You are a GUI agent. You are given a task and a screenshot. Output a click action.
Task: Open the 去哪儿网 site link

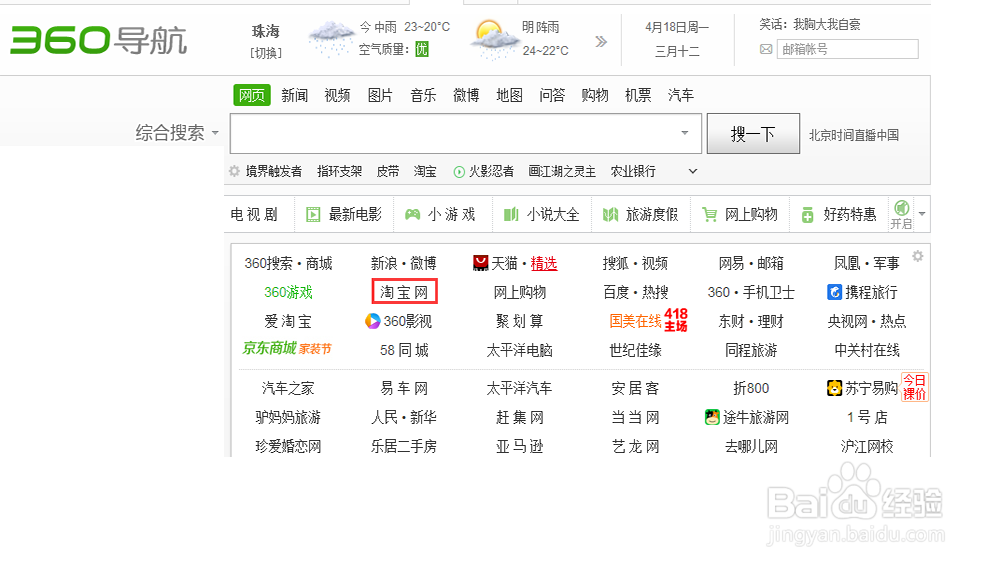[751, 446]
